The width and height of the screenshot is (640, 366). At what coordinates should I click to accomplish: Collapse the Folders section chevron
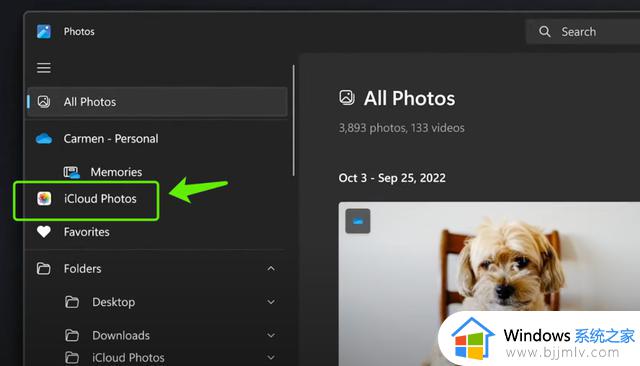click(271, 268)
